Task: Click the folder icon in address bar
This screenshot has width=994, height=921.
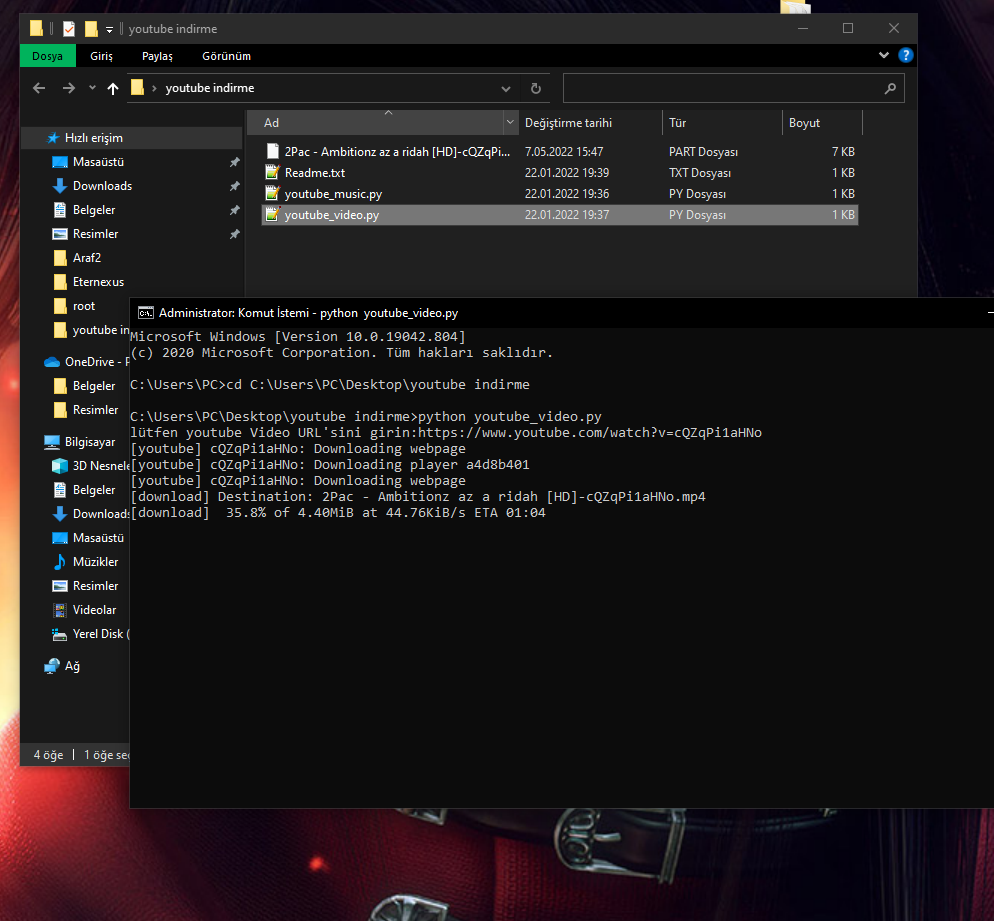Action: (x=138, y=87)
